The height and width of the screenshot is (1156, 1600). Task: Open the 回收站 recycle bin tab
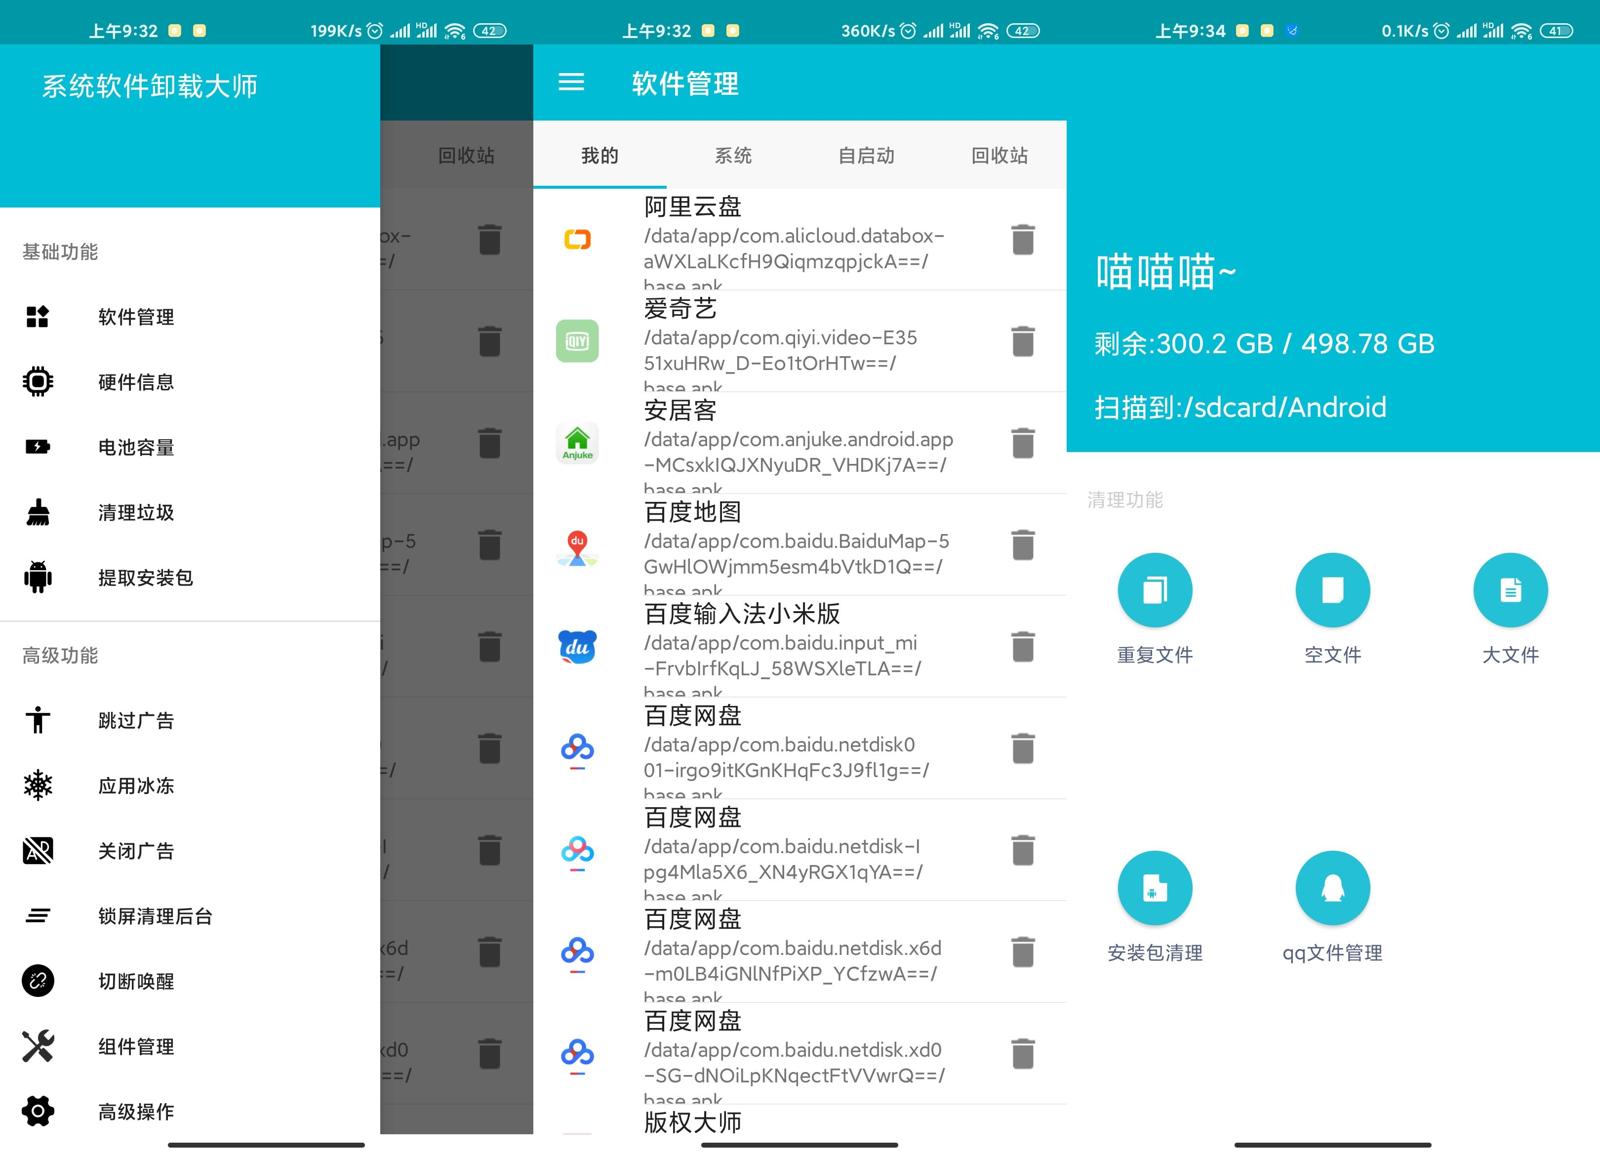[x=998, y=155]
